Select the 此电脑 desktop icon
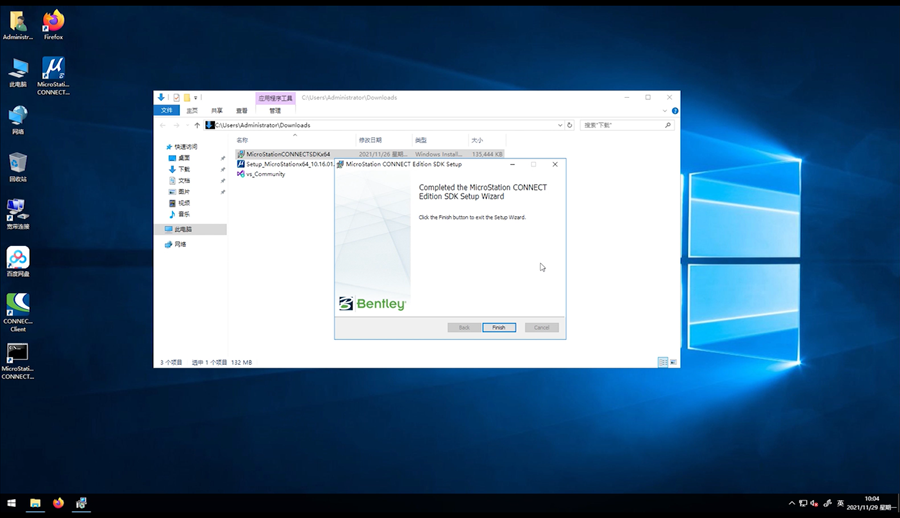 [x=18, y=72]
